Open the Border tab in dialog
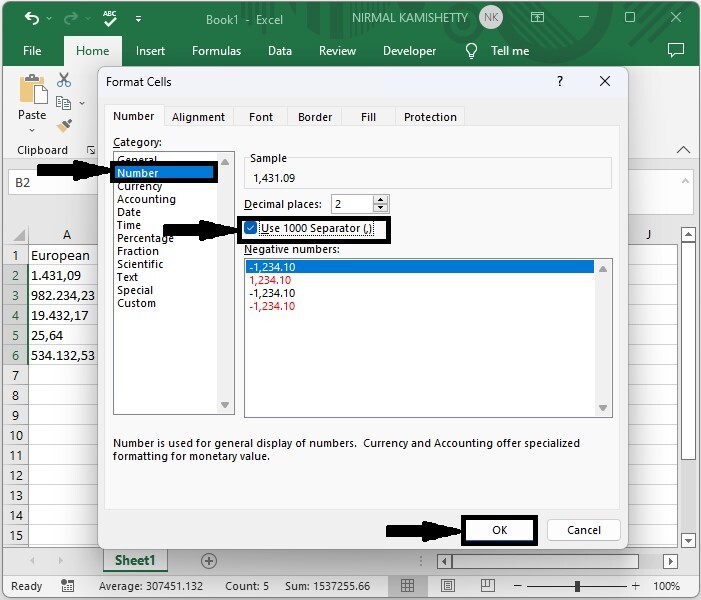 (x=315, y=117)
